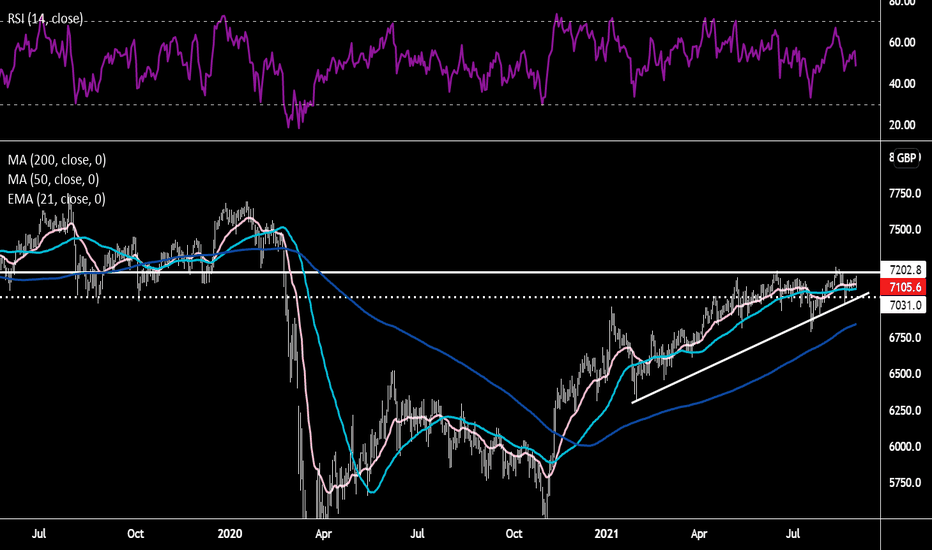Image resolution: width=932 pixels, height=550 pixels.
Task: Click the 6250.0 price axis value
Action: coord(905,411)
